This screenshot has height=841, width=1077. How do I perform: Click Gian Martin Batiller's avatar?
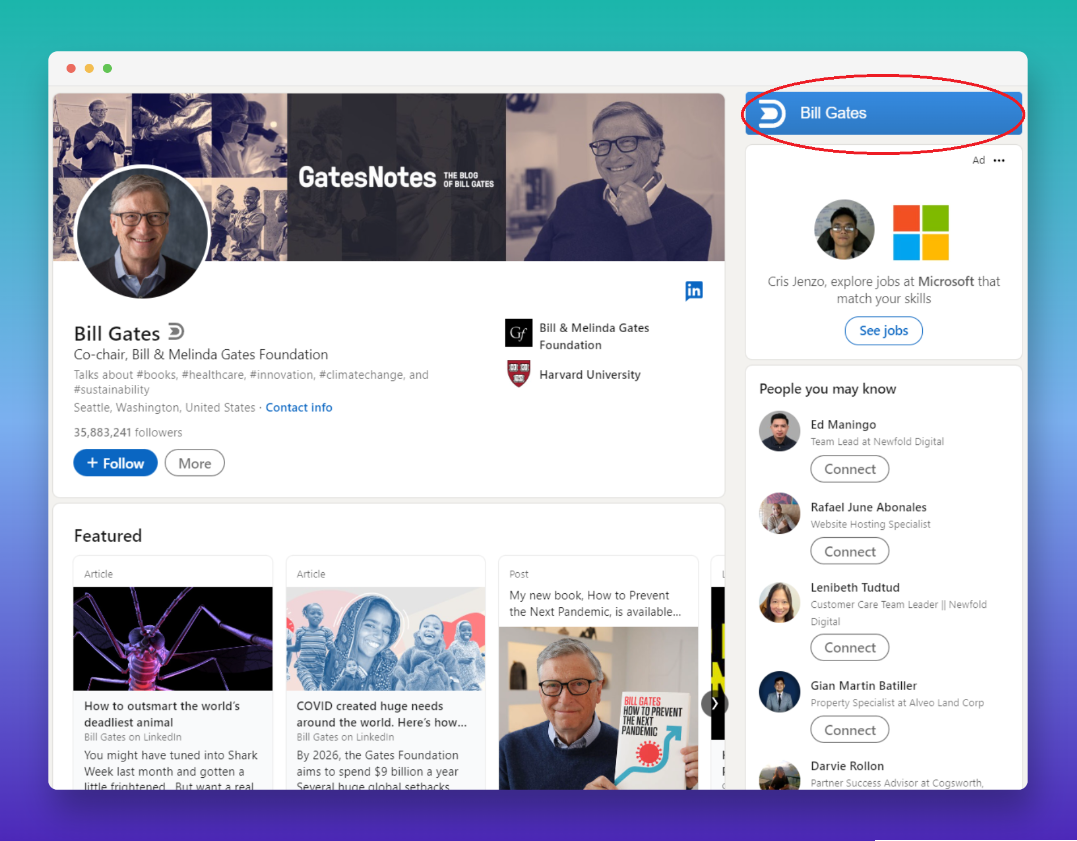point(780,692)
